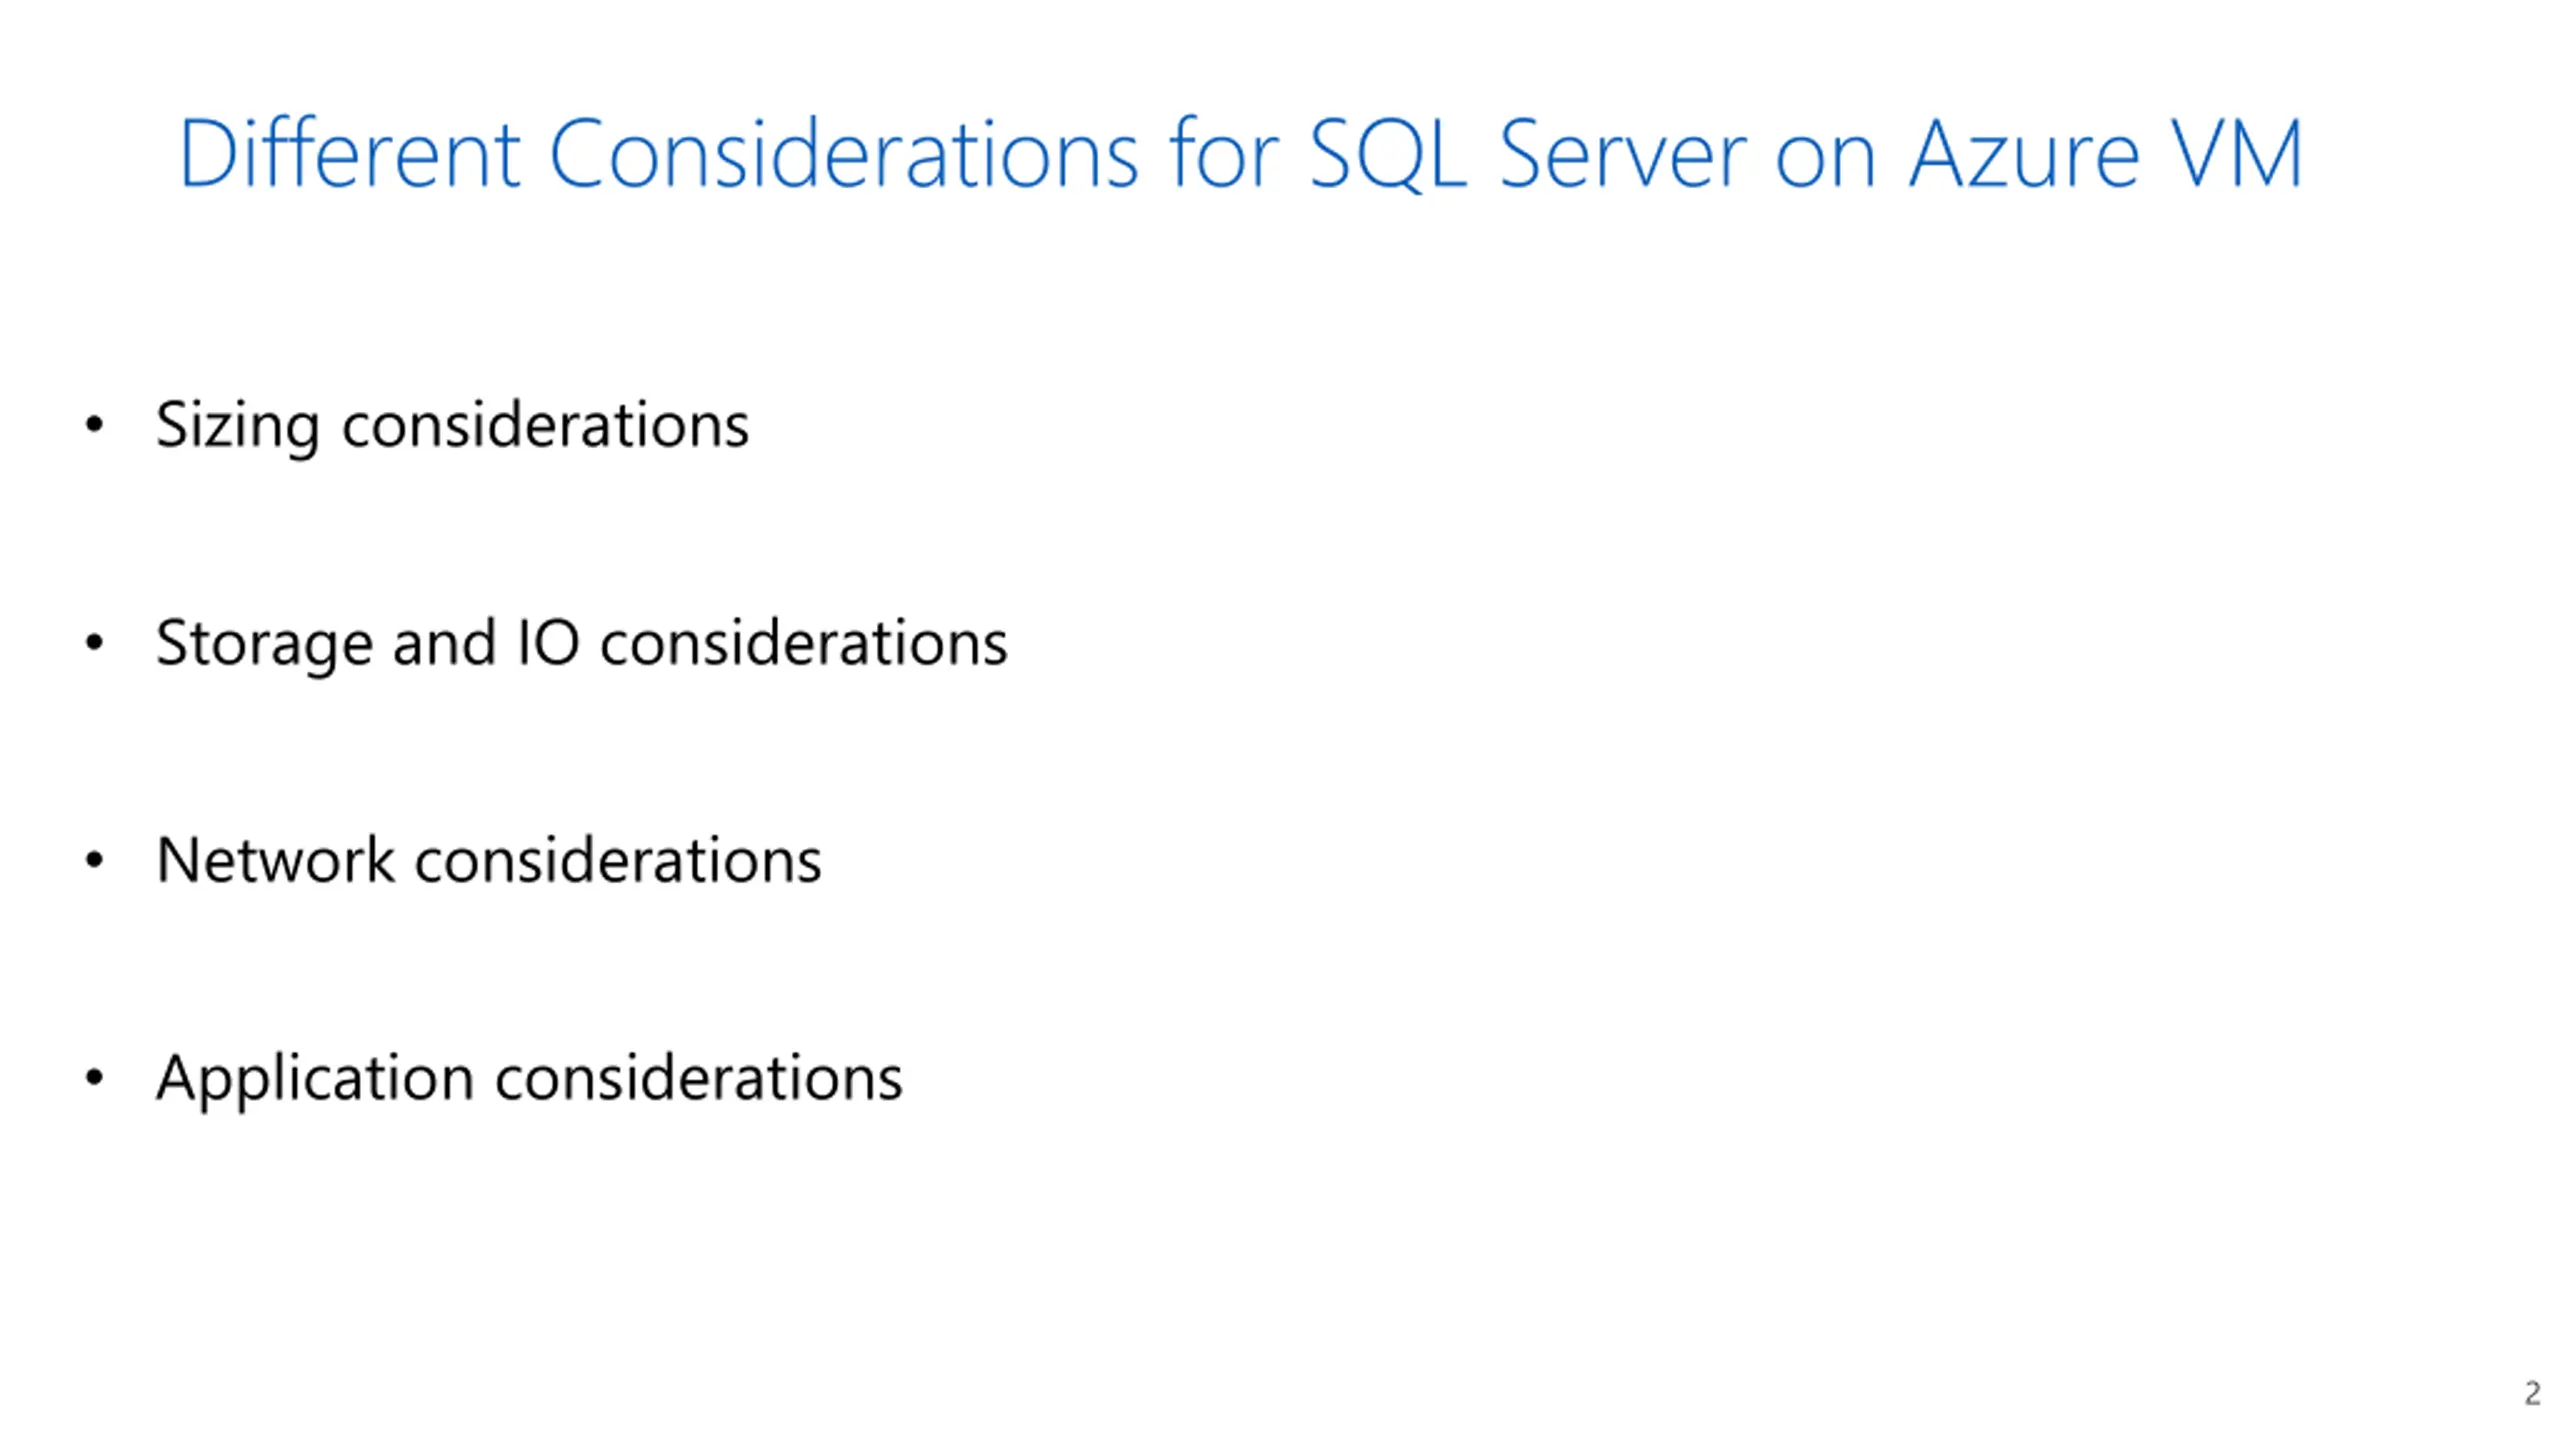Select the "Network considerations" bullet text
2560x1440 pixels.
point(489,860)
